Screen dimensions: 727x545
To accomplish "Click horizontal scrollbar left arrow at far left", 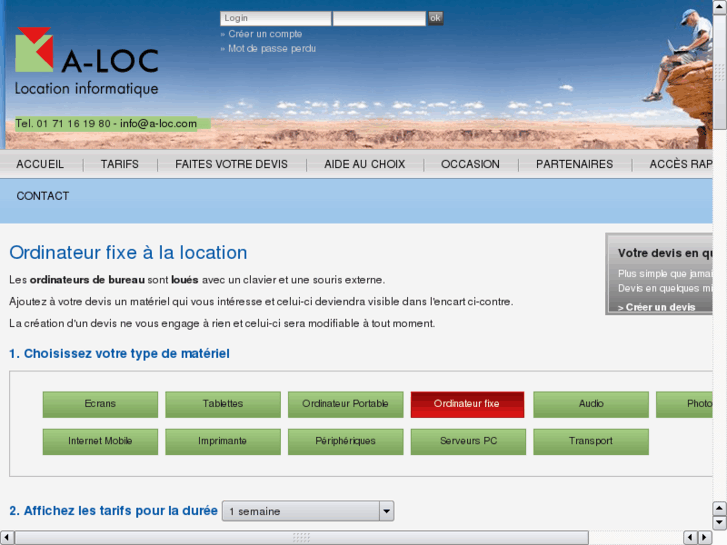I will [6, 538].
